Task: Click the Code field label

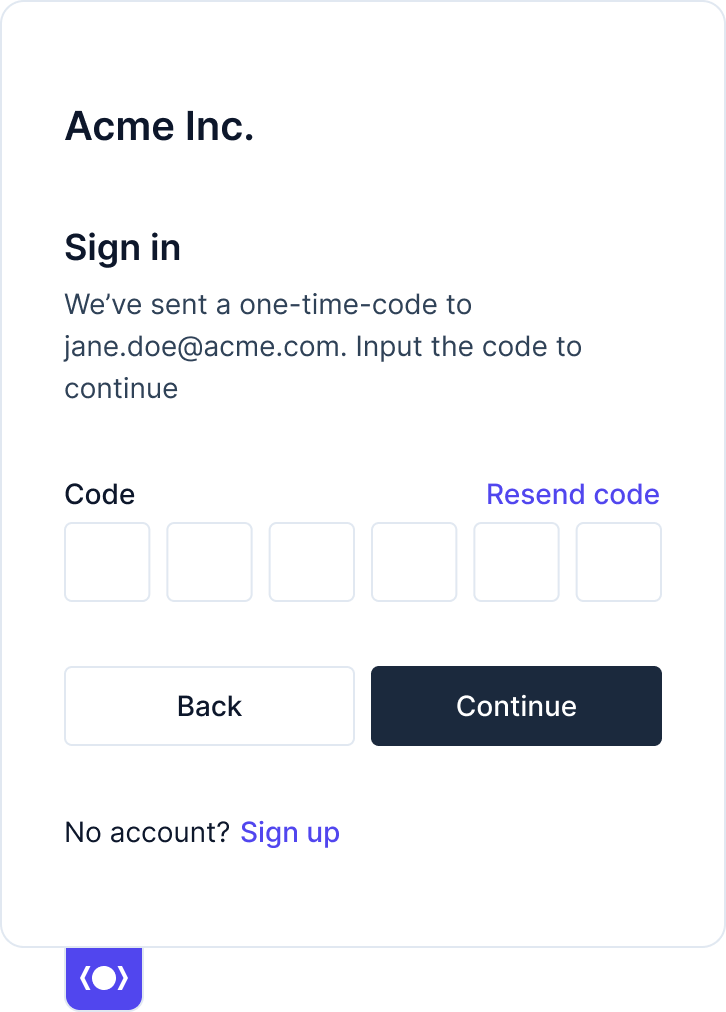Action: [x=100, y=495]
